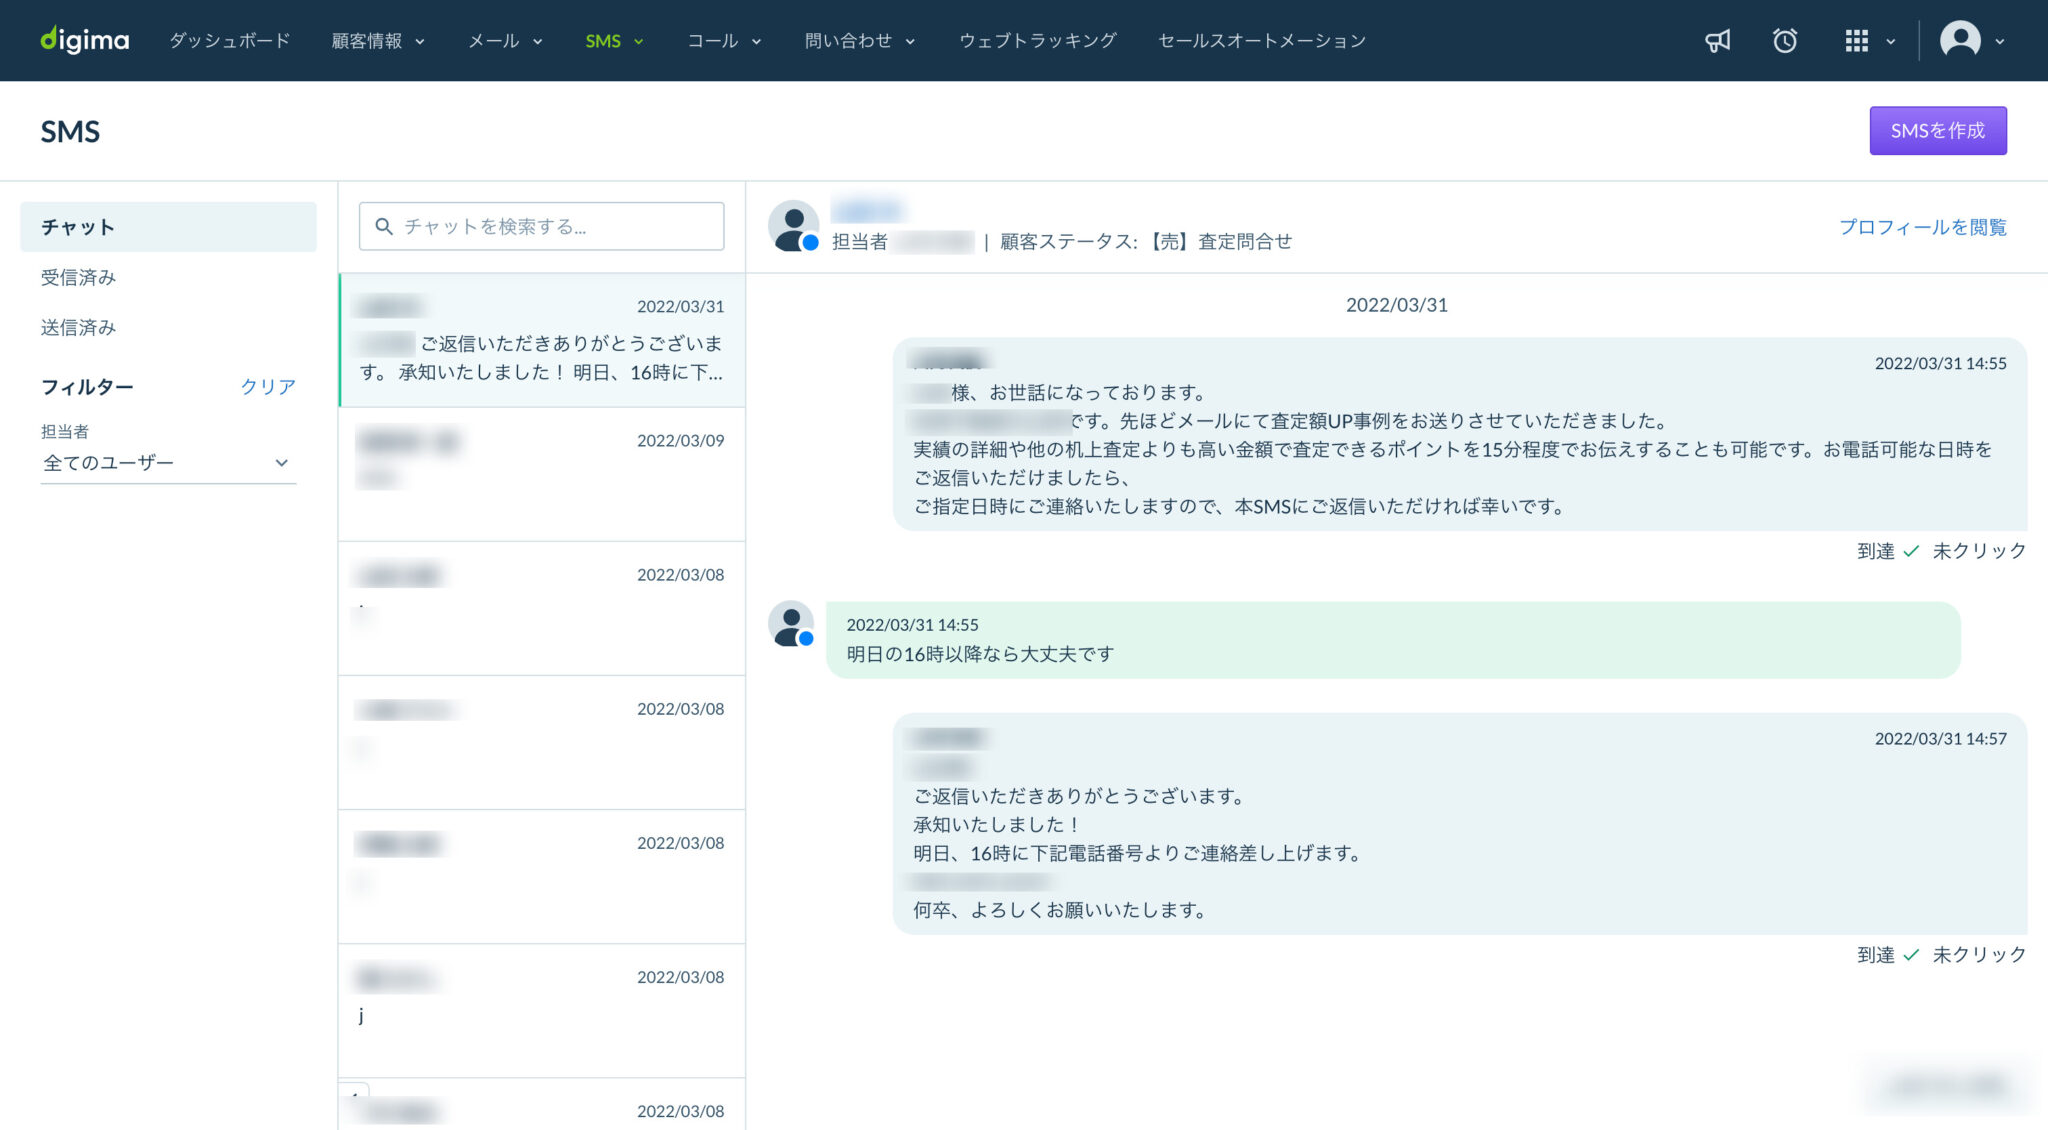The width and height of the screenshot is (2048, 1130).
Task: Click the search magnifier in chat search
Action: [383, 226]
